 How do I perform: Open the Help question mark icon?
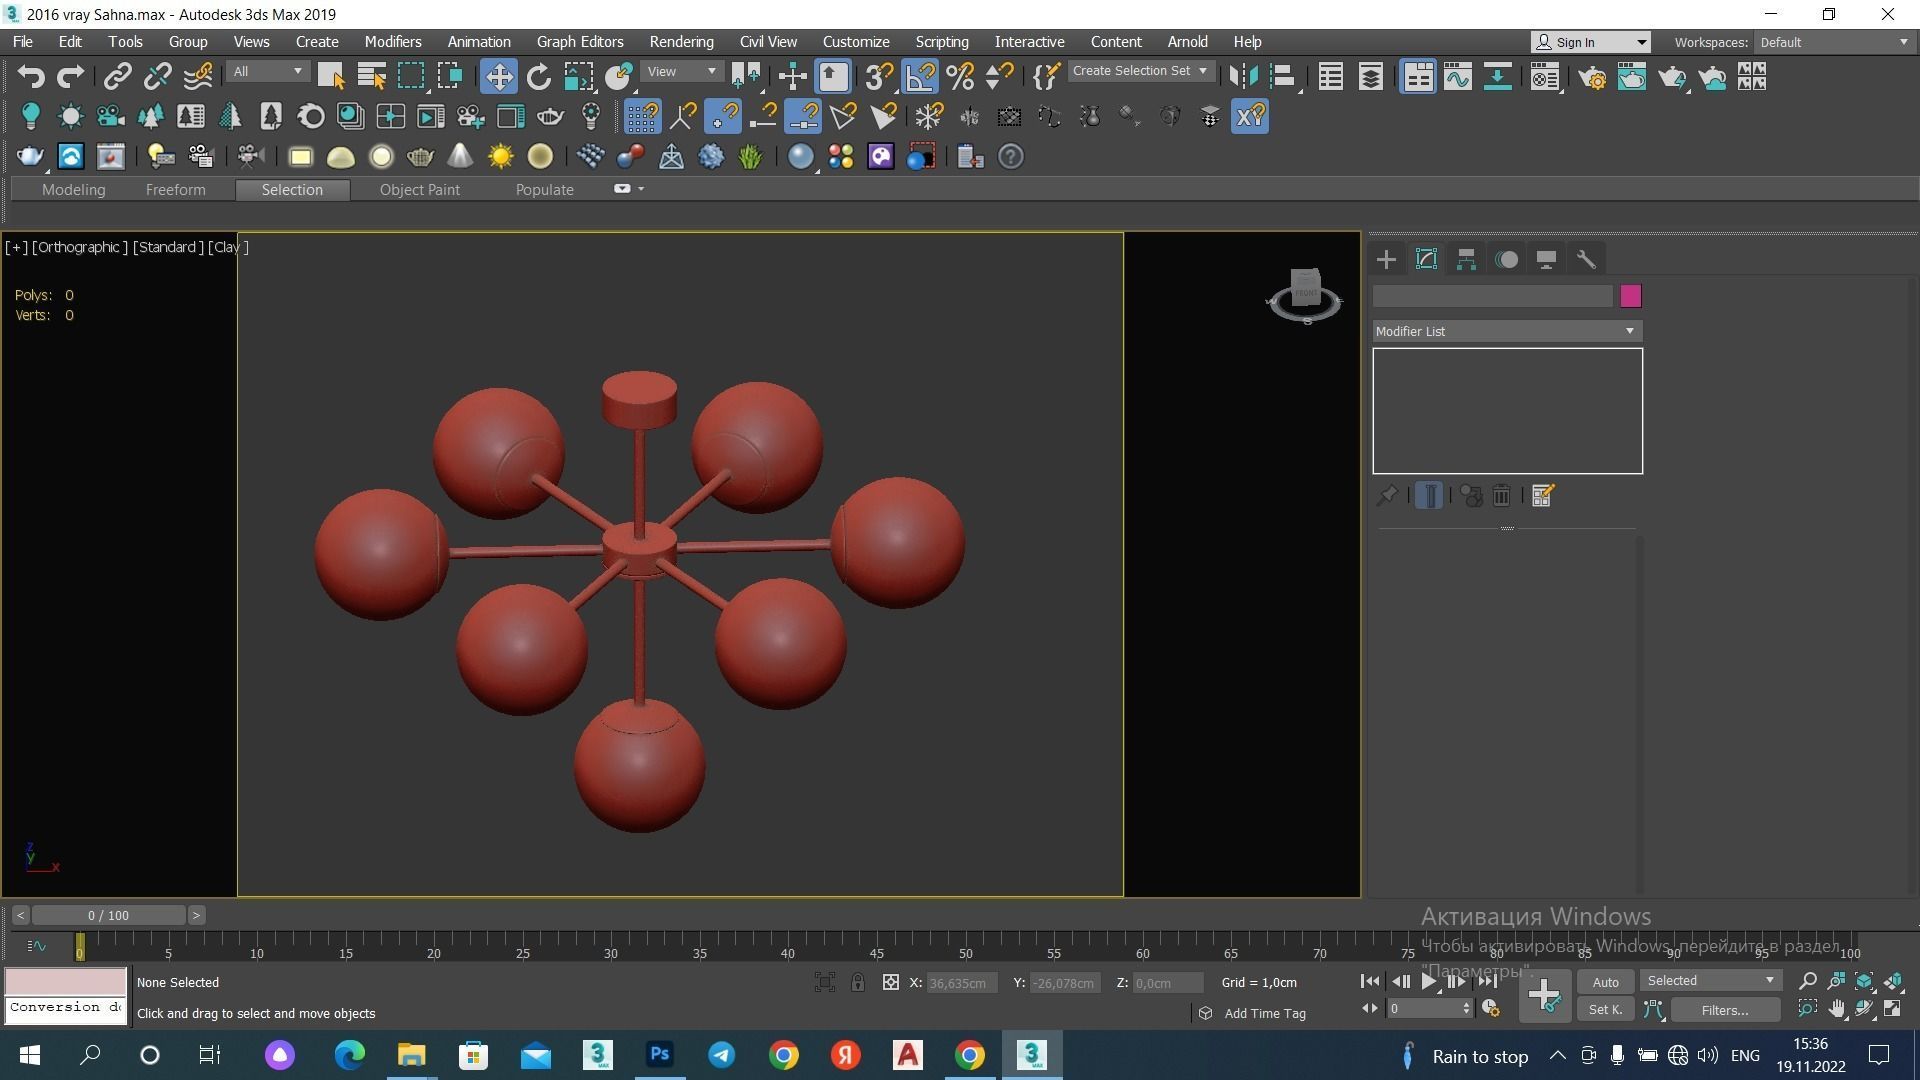(1011, 157)
